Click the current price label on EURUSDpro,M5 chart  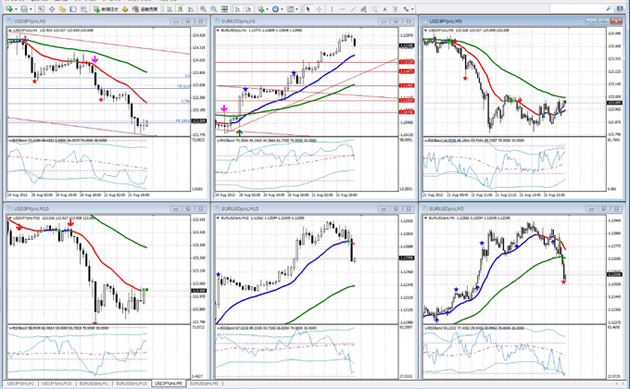[x=614, y=274]
